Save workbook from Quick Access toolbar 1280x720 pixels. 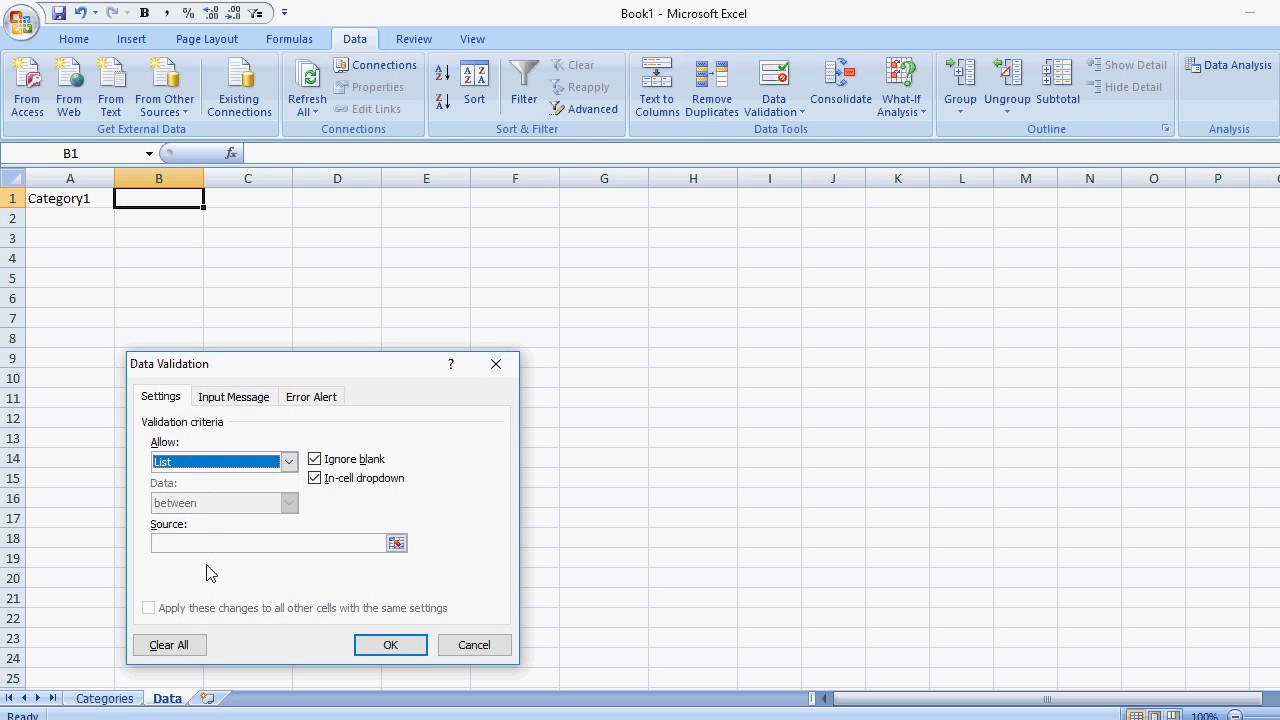coord(59,13)
